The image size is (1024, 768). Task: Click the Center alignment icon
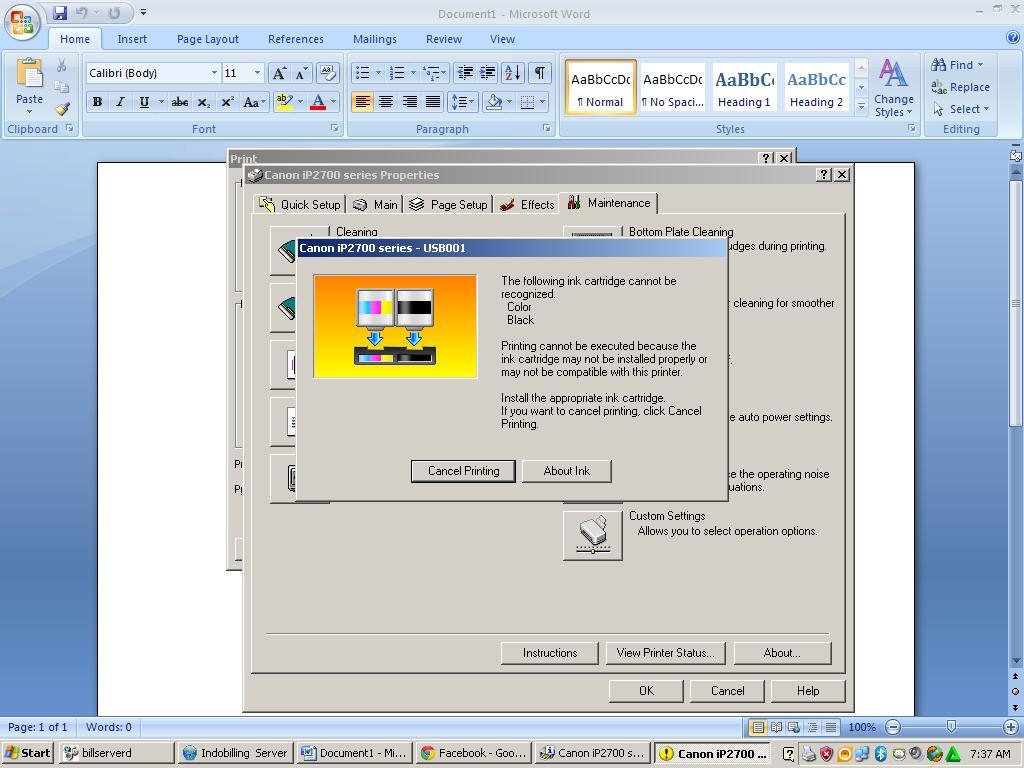[386, 102]
